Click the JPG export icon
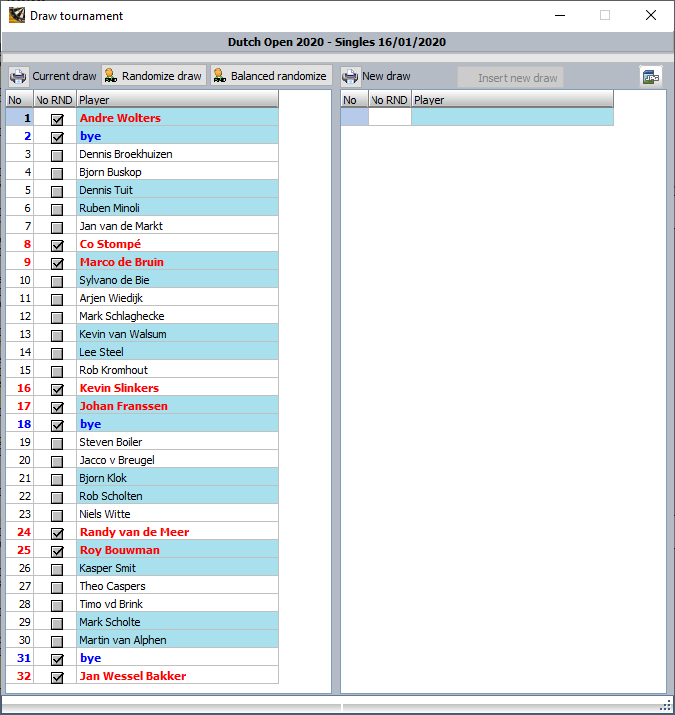This screenshot has width=675, height=715. coord(651,77)
